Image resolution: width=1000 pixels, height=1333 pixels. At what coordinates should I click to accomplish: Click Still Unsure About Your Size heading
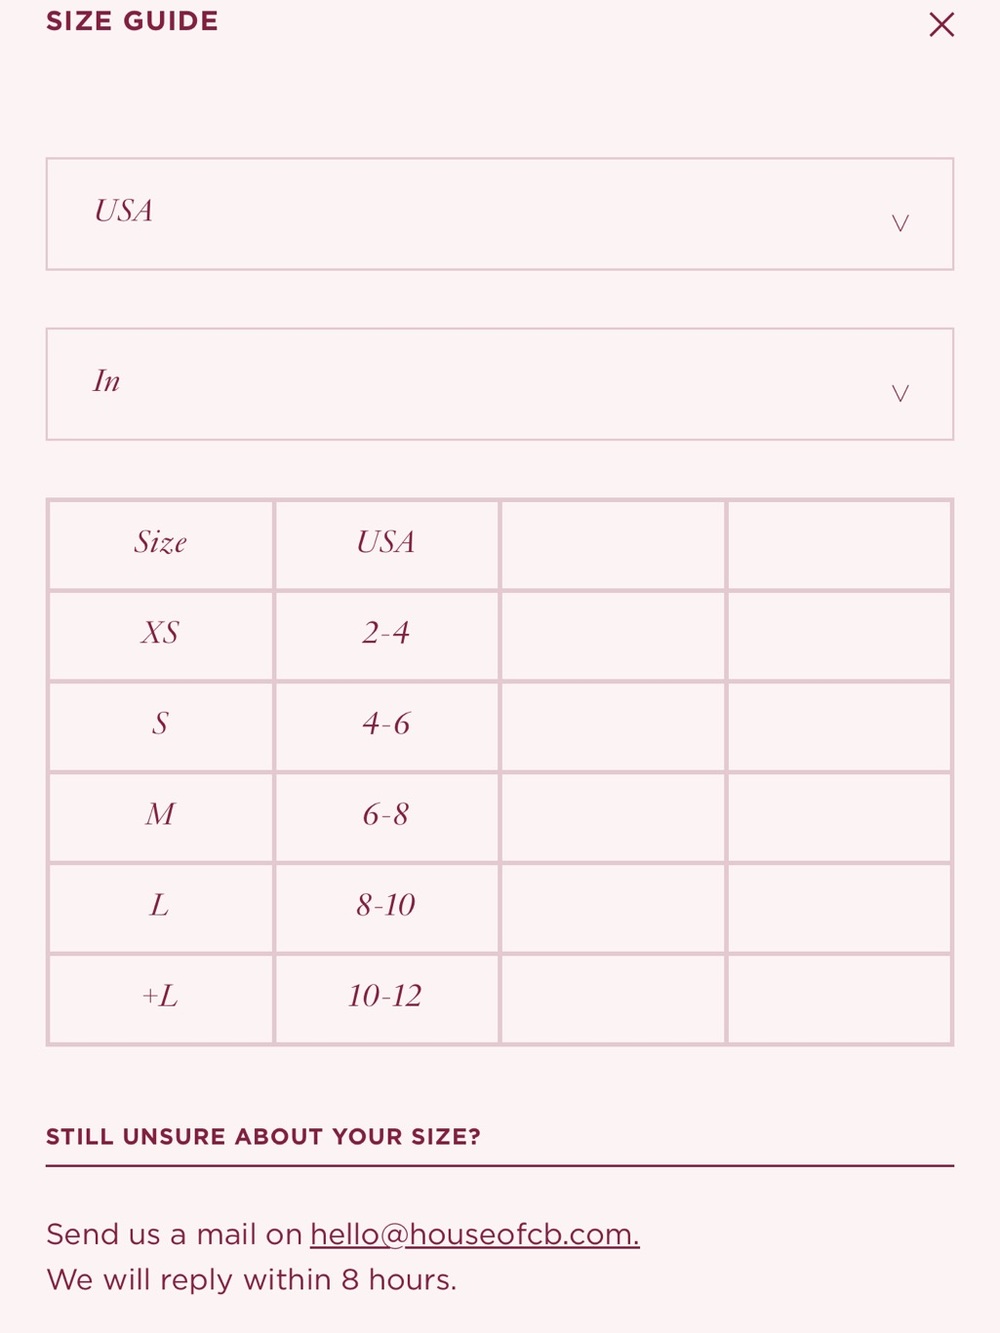click(263, 1137)
